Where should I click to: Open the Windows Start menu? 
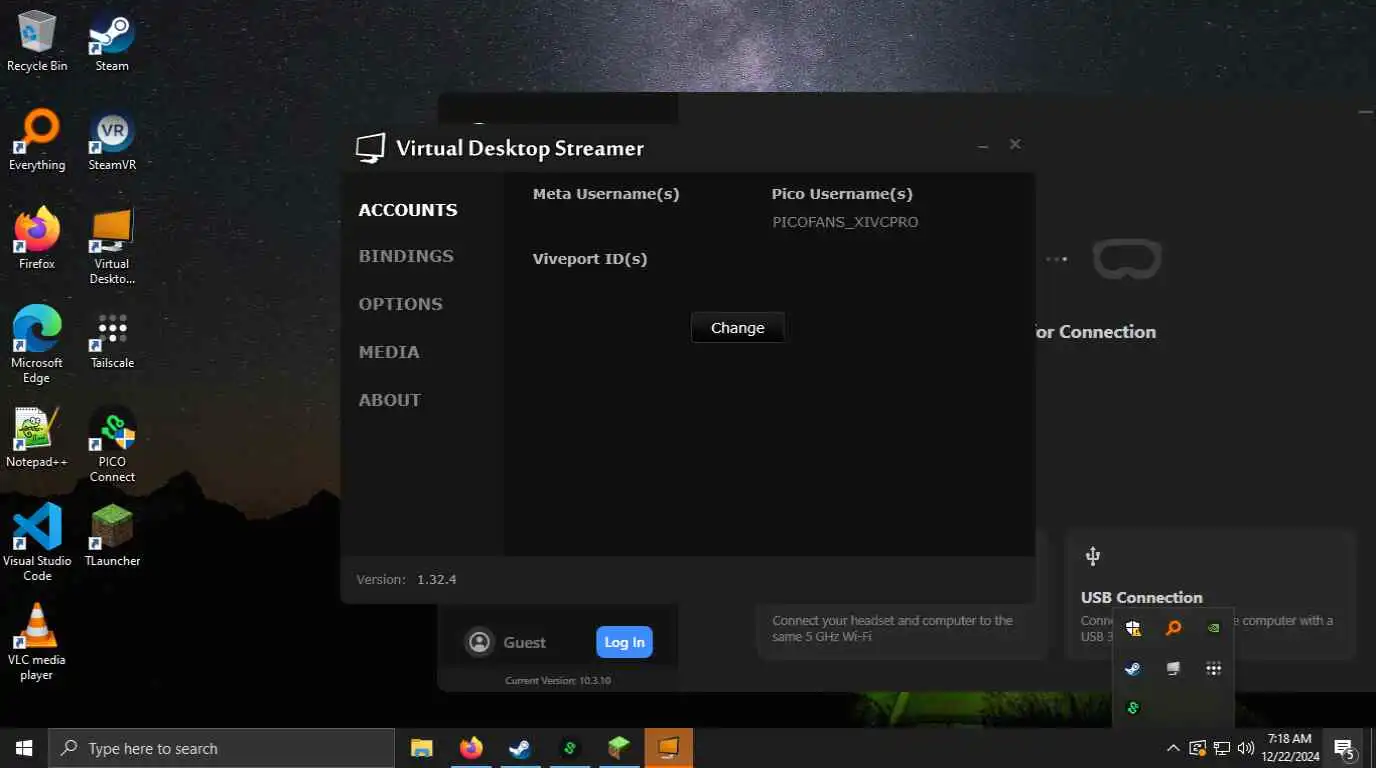tap(24, 748)
